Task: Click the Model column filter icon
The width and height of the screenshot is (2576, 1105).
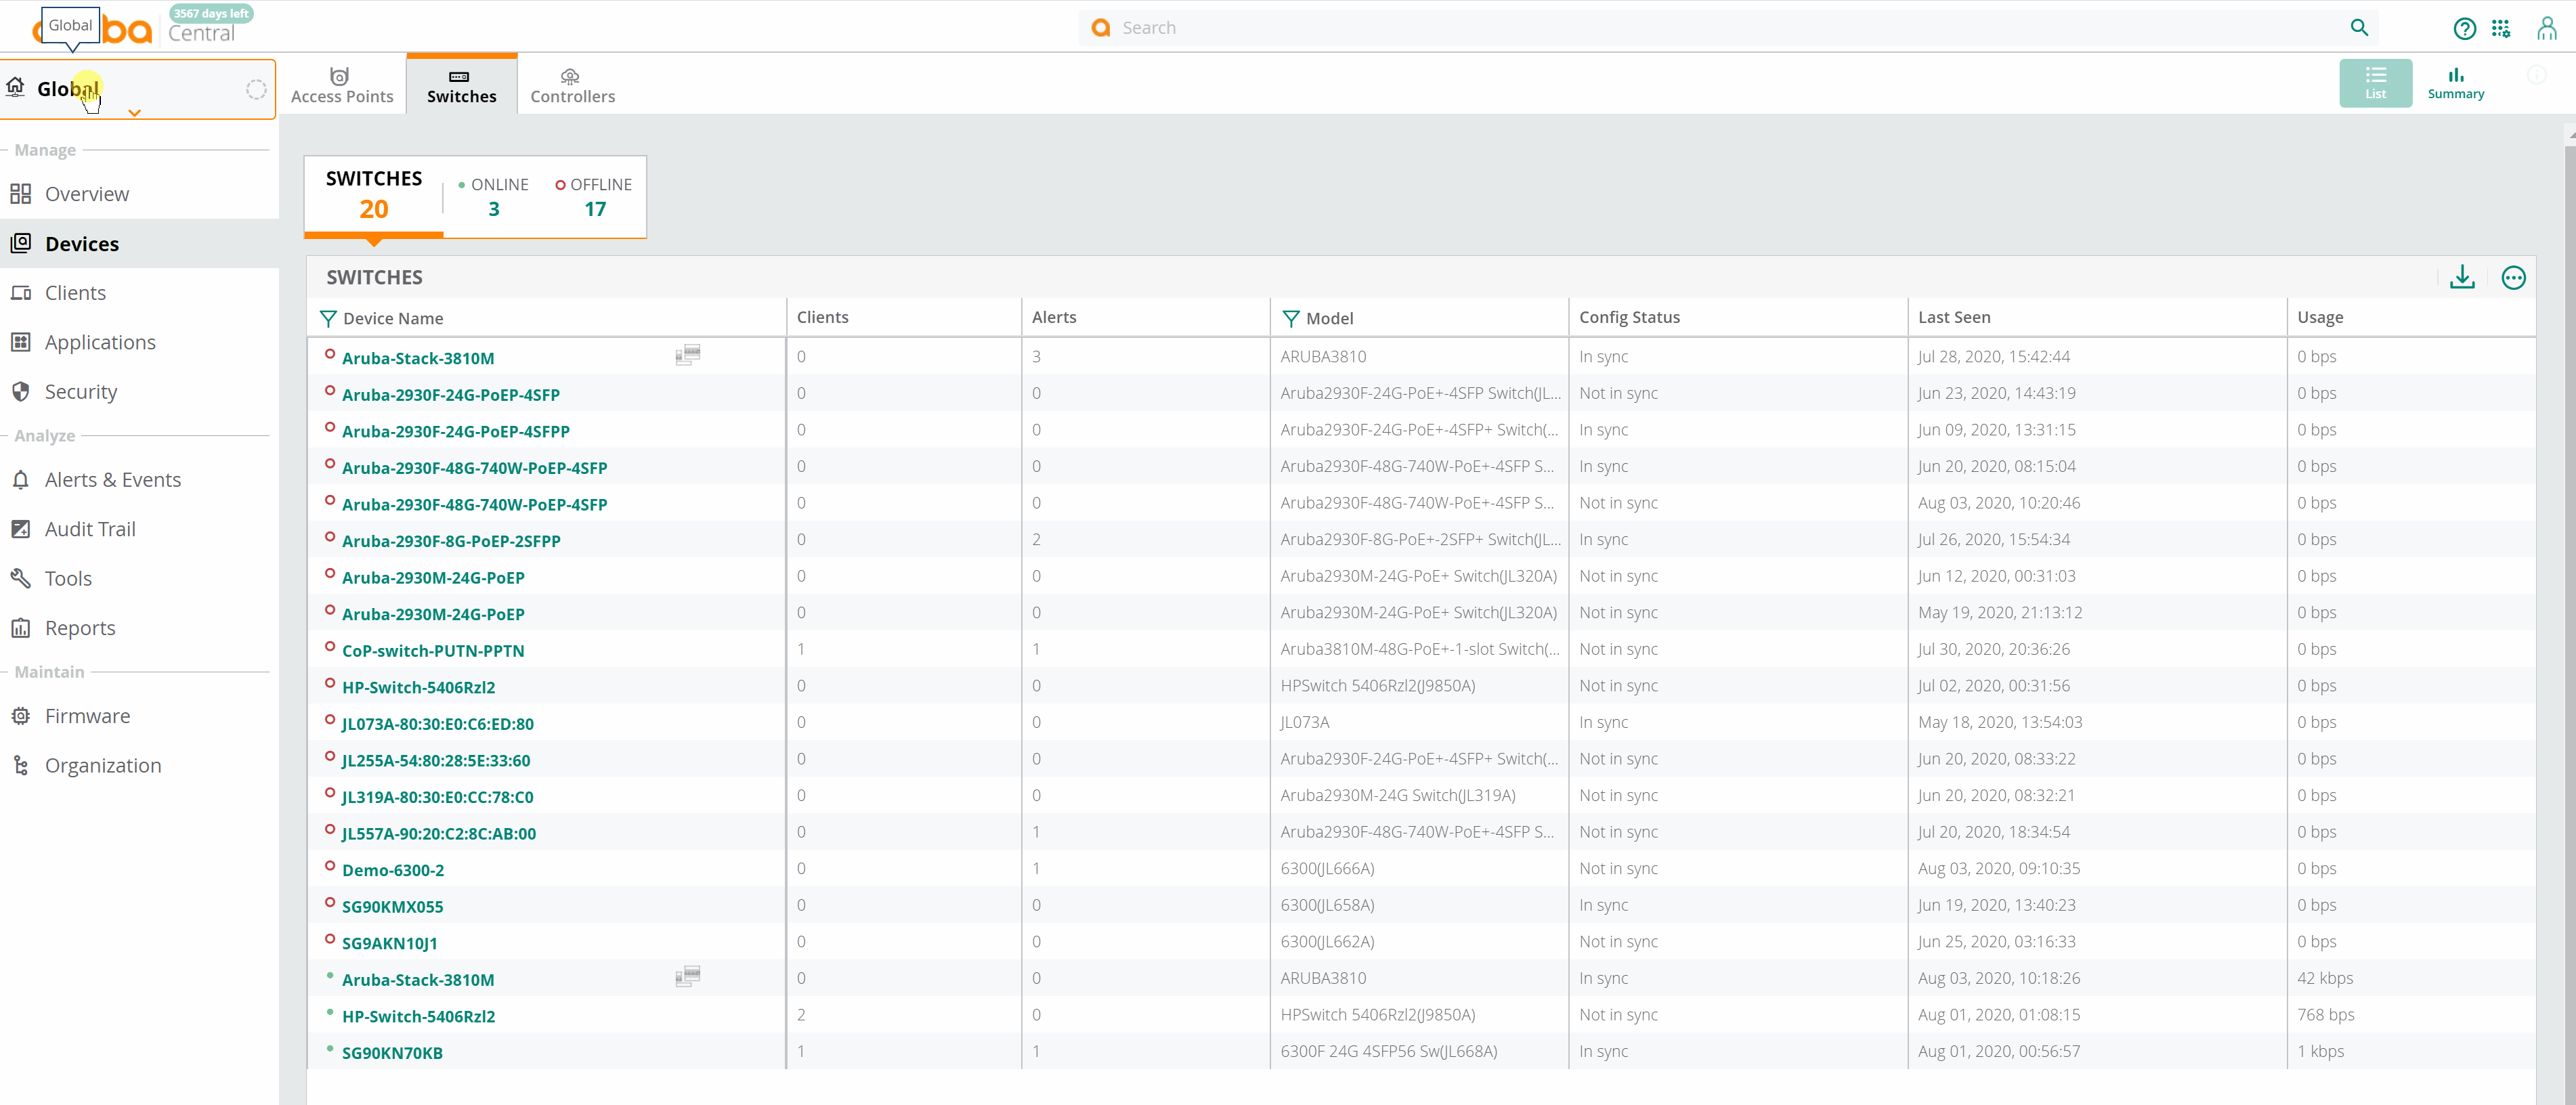Action: click(1290, 318)
